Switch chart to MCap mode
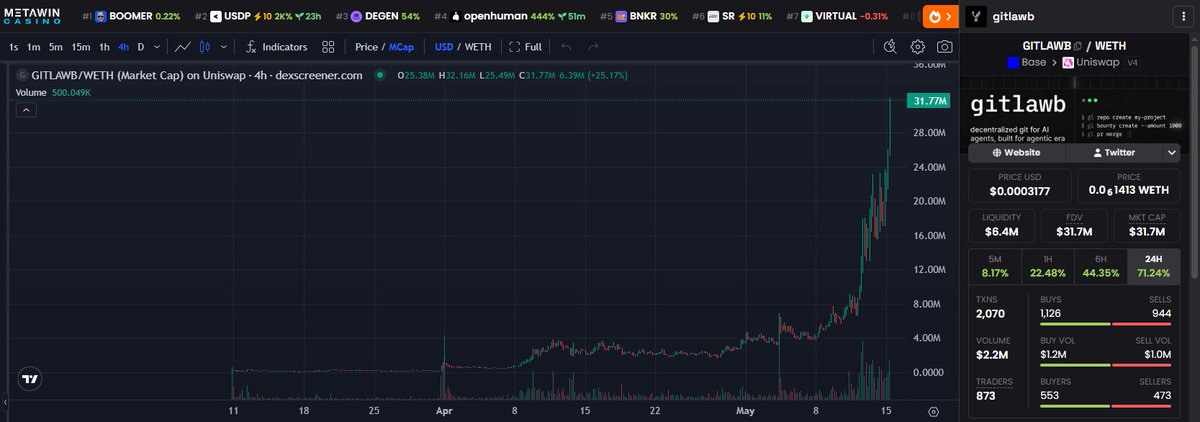Screen dimensions: 1200x422 402,47
